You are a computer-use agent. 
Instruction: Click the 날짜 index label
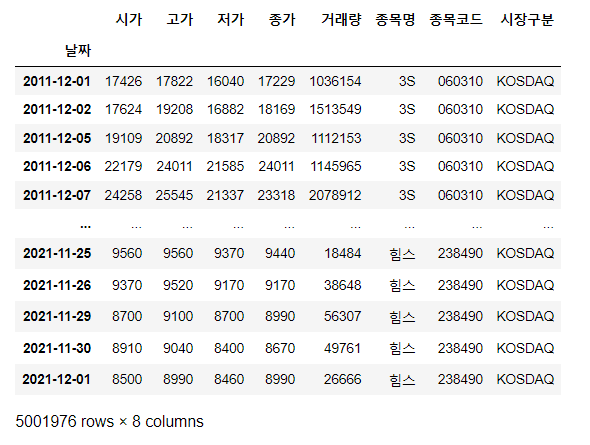coord(78,50)
